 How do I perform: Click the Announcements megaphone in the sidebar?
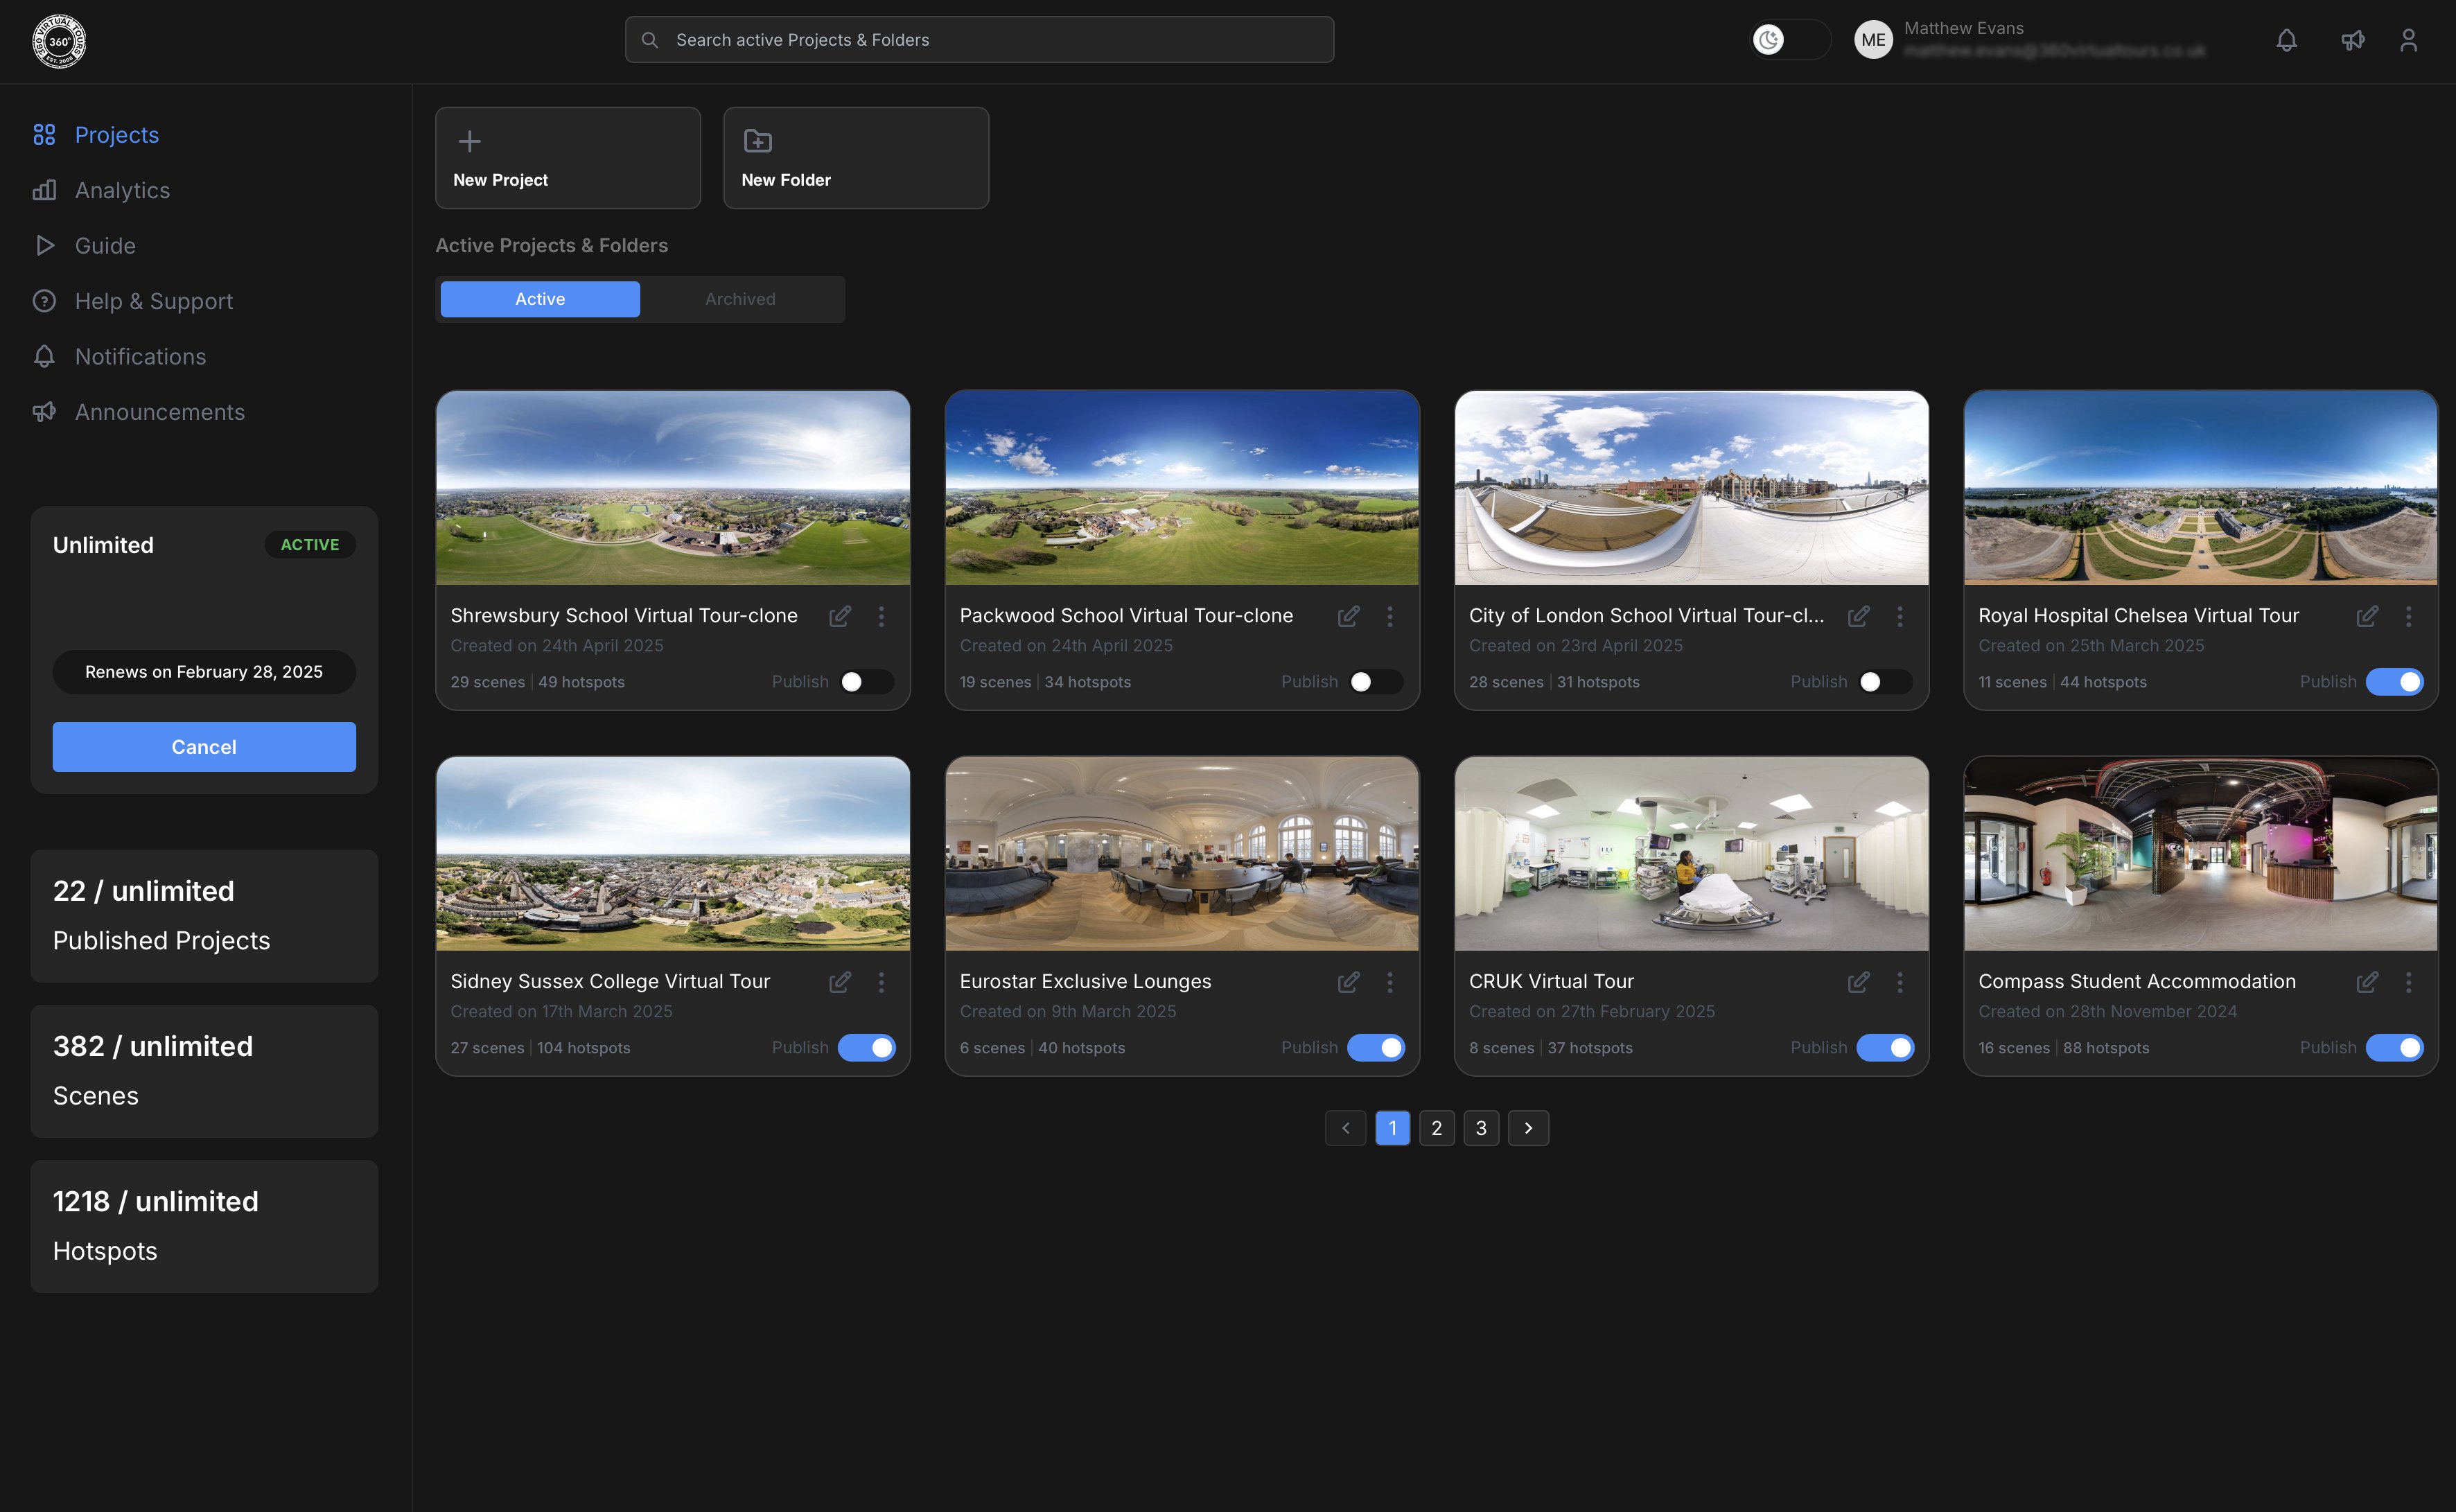click(44, 411)
